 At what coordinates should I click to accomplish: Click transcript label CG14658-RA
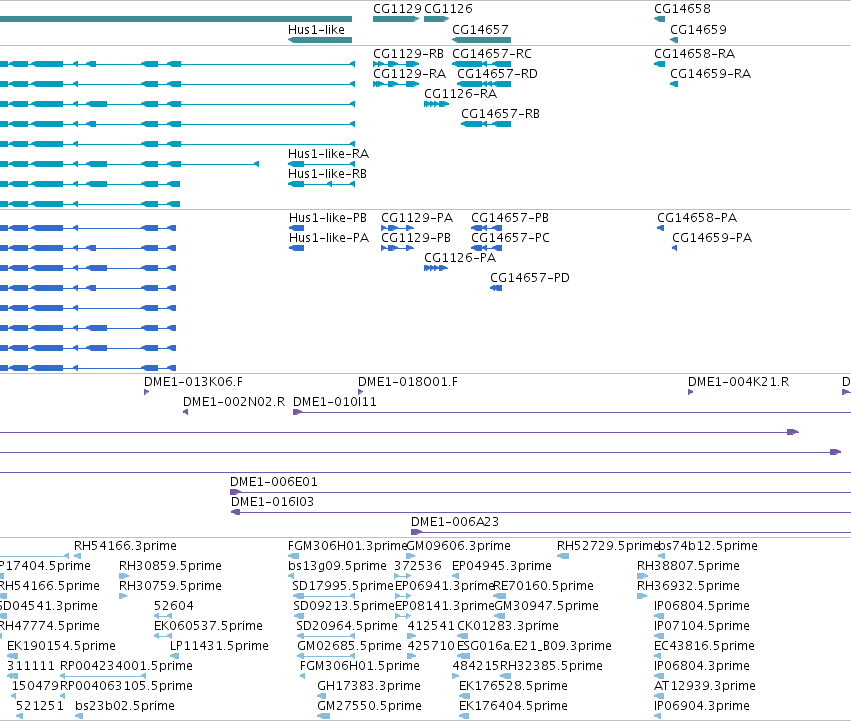coord(695,54)
